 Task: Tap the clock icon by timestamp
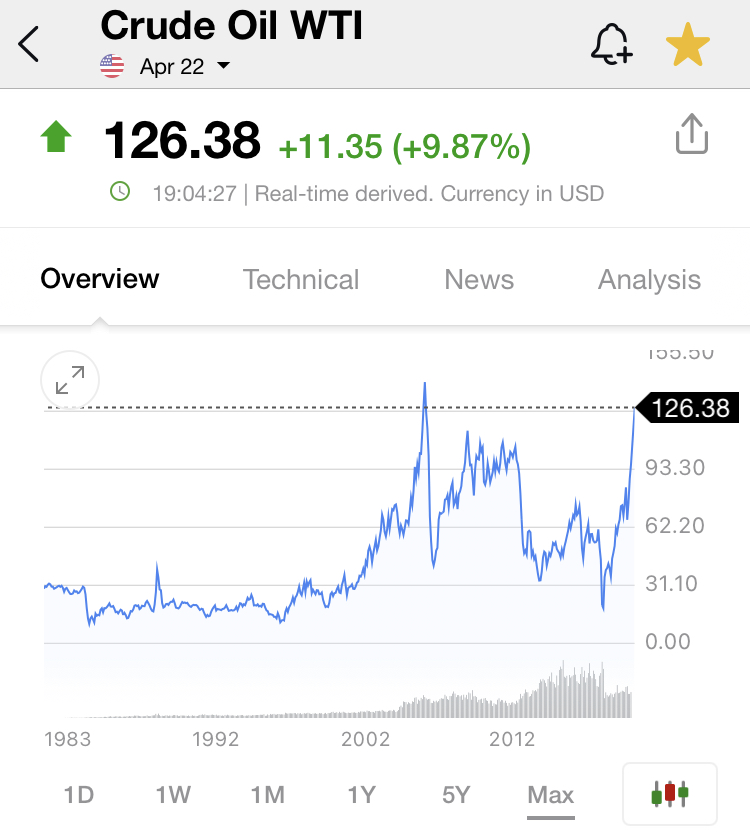[x=120, y=191]
